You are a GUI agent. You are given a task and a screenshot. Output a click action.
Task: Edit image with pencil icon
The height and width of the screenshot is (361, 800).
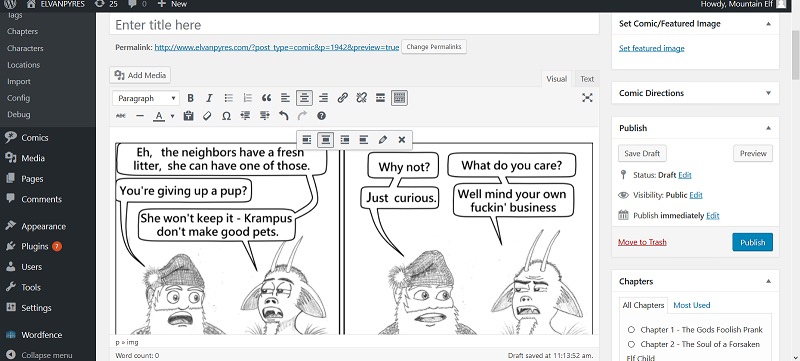[x=383, y=140]
